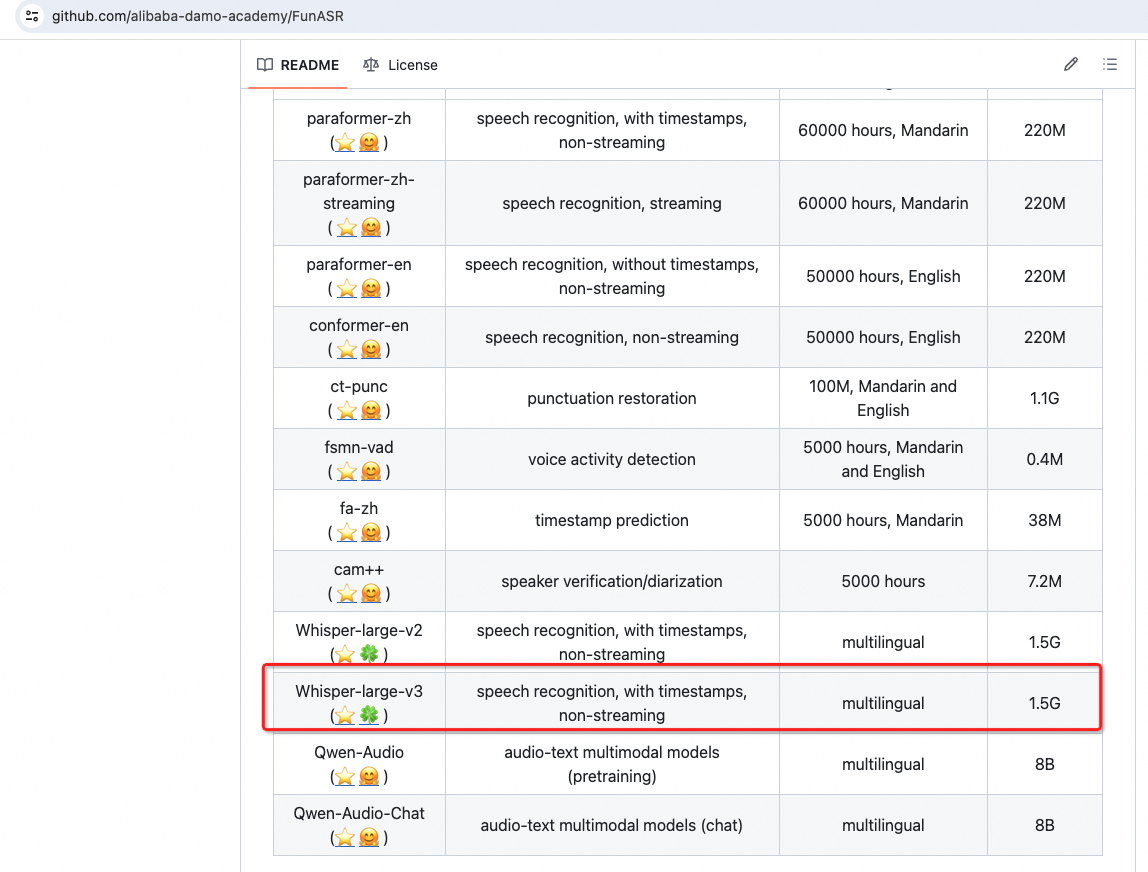Click star link under Whisper-large-v2
The height and width of the screenshot is (872, 1148).
(345, 654)
